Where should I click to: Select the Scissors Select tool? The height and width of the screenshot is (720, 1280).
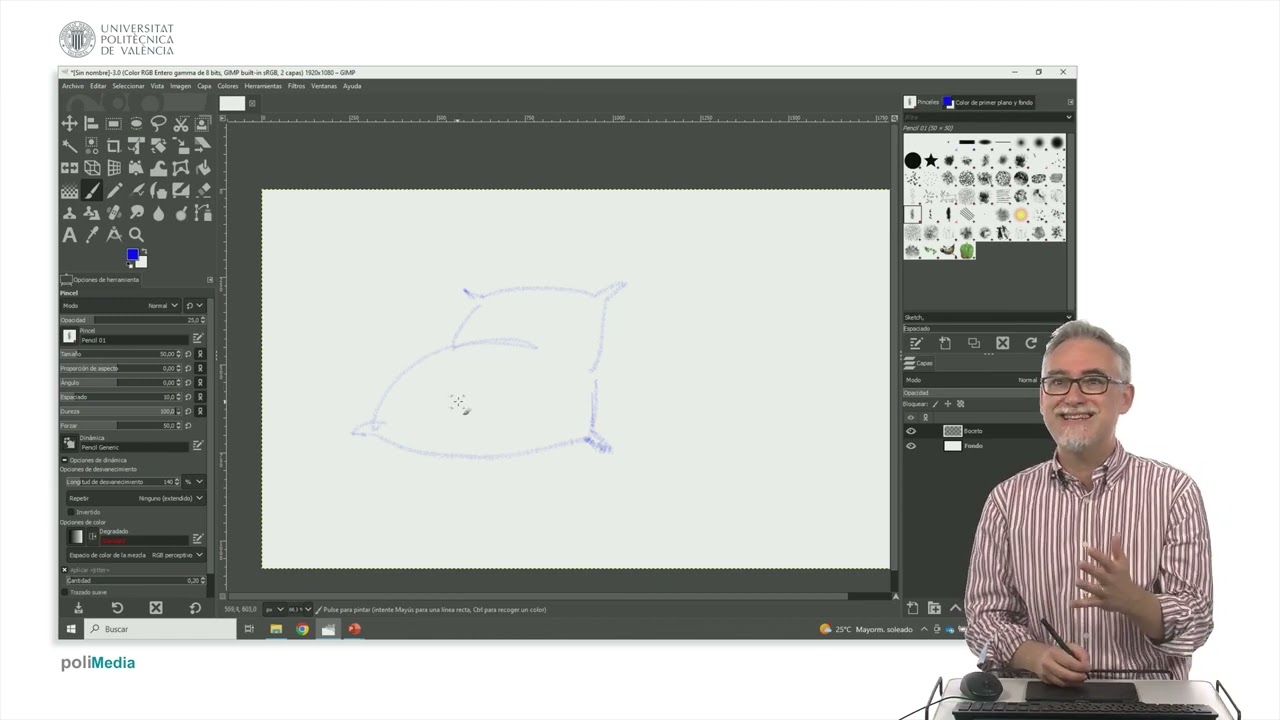point(181,124)
